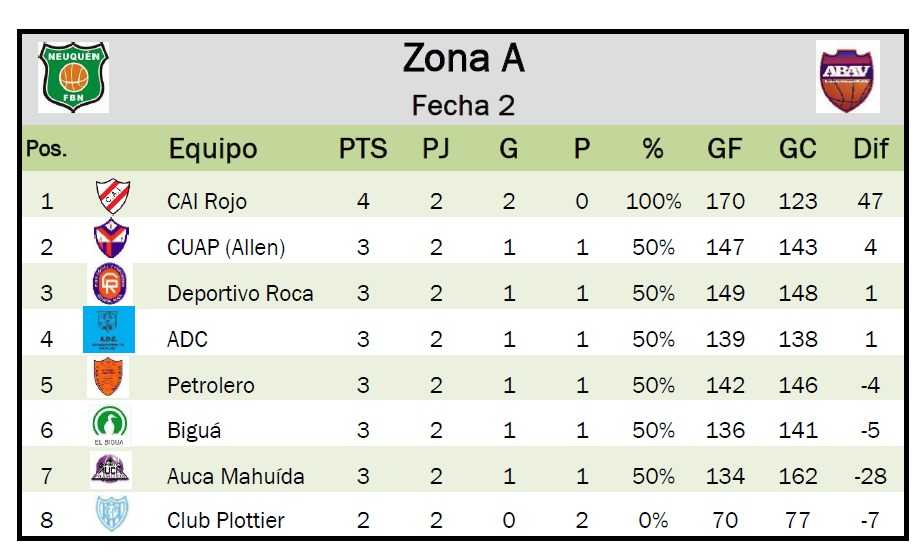Click the Neuquén FBN federation logo
This screenshot has width=923, height=552.
(73, 76)
